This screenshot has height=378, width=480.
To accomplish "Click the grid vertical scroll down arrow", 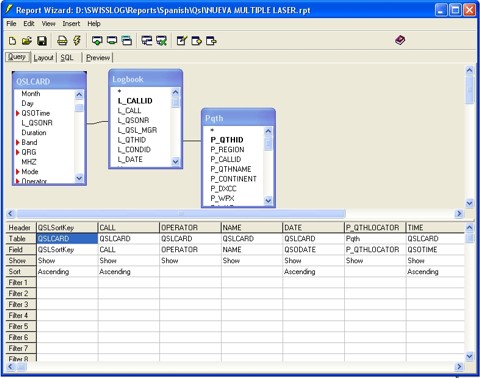I will tap(469, 356).
